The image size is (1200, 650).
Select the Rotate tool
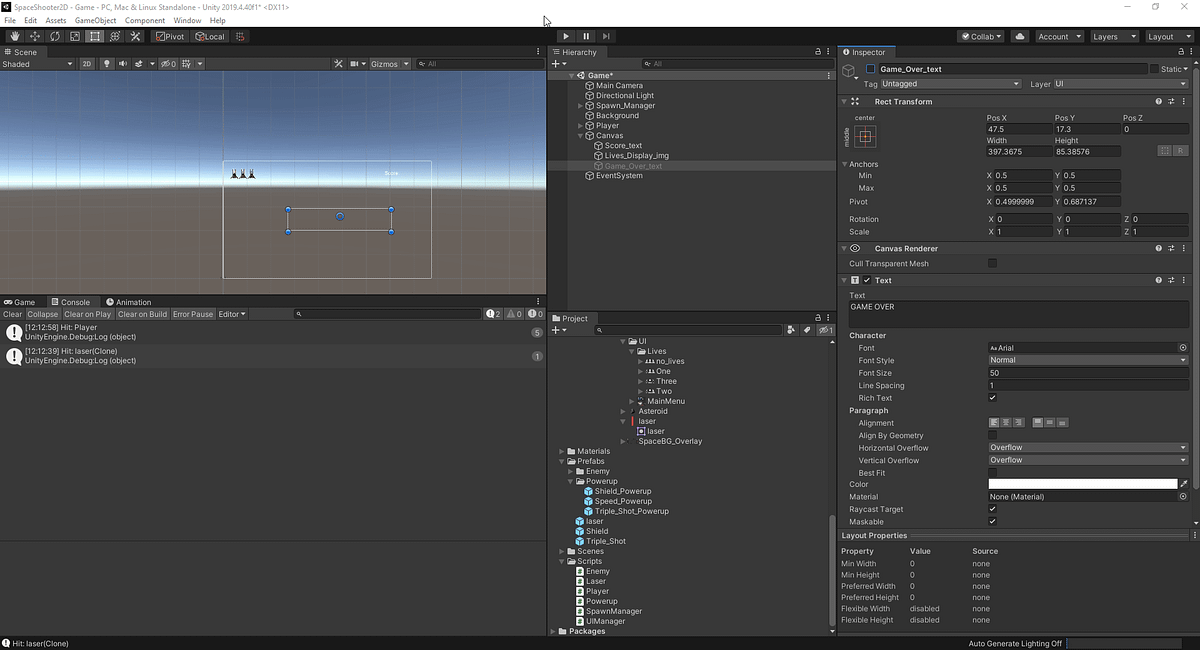[x=53, y=36]
